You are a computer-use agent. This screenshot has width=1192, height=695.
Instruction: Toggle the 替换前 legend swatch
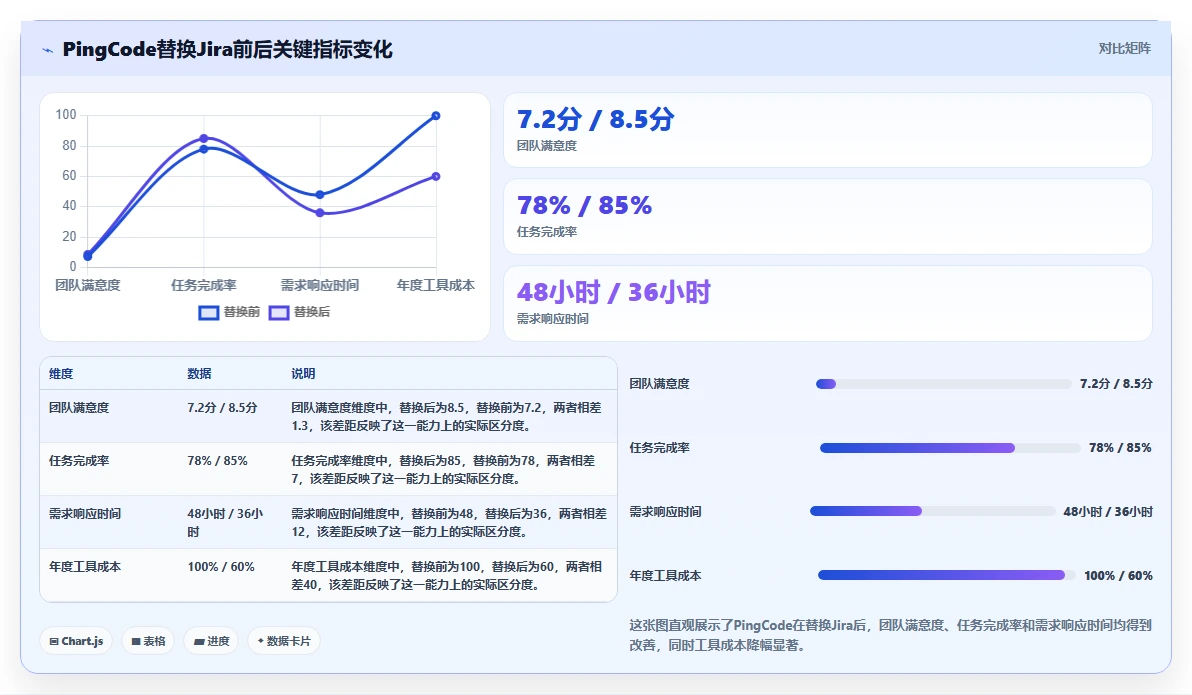click(208, 313)
